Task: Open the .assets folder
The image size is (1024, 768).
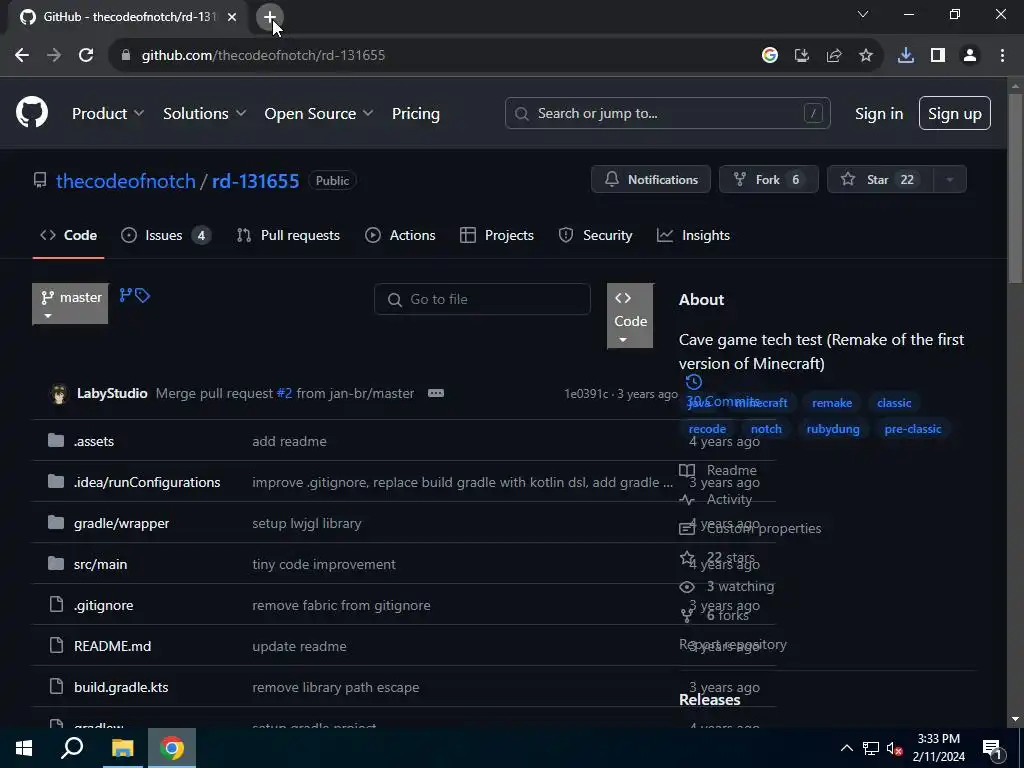Action: (x=94, y=441)
